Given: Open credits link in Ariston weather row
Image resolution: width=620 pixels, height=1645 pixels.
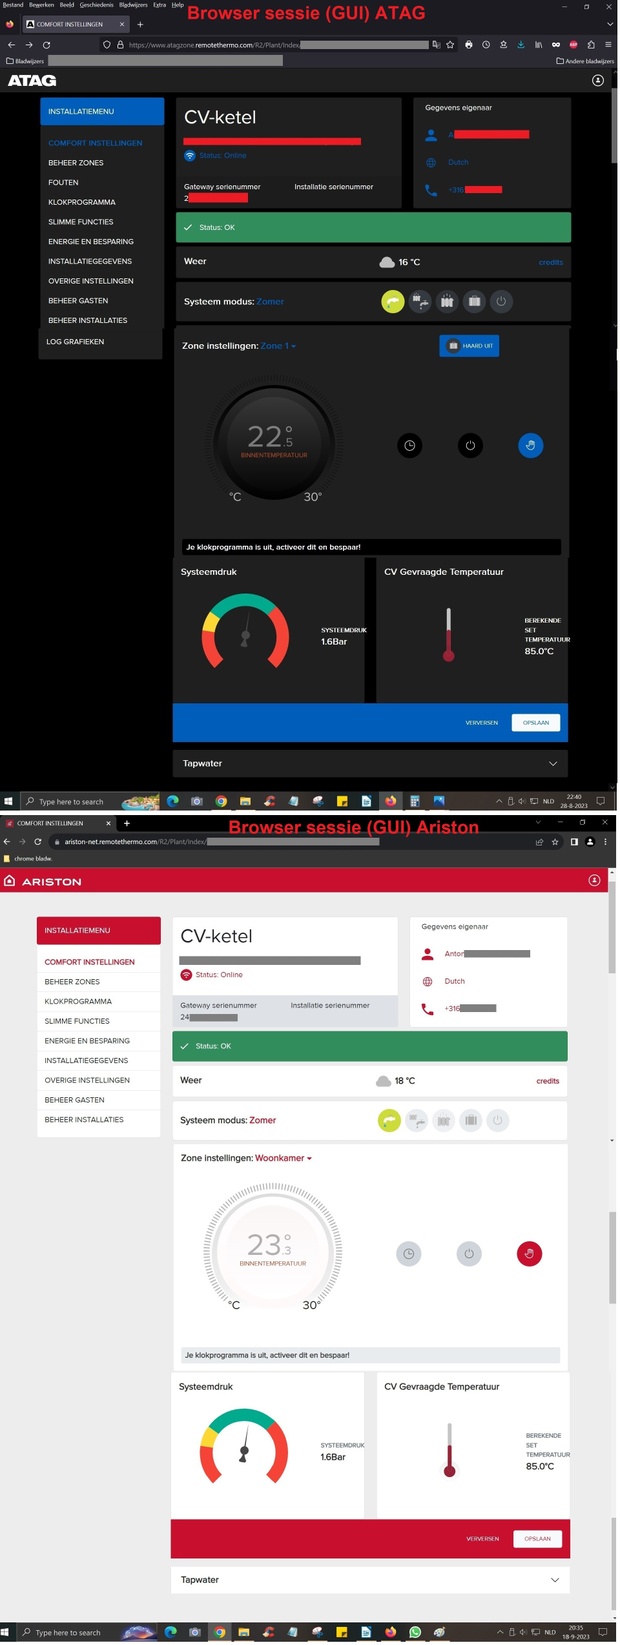Looking at the screenshot, I should (x=548, y=1081).
